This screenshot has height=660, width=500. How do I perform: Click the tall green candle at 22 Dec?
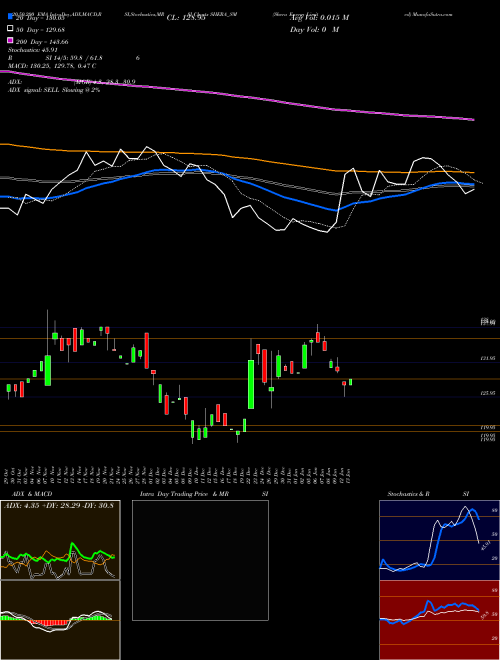click(251, 384)
